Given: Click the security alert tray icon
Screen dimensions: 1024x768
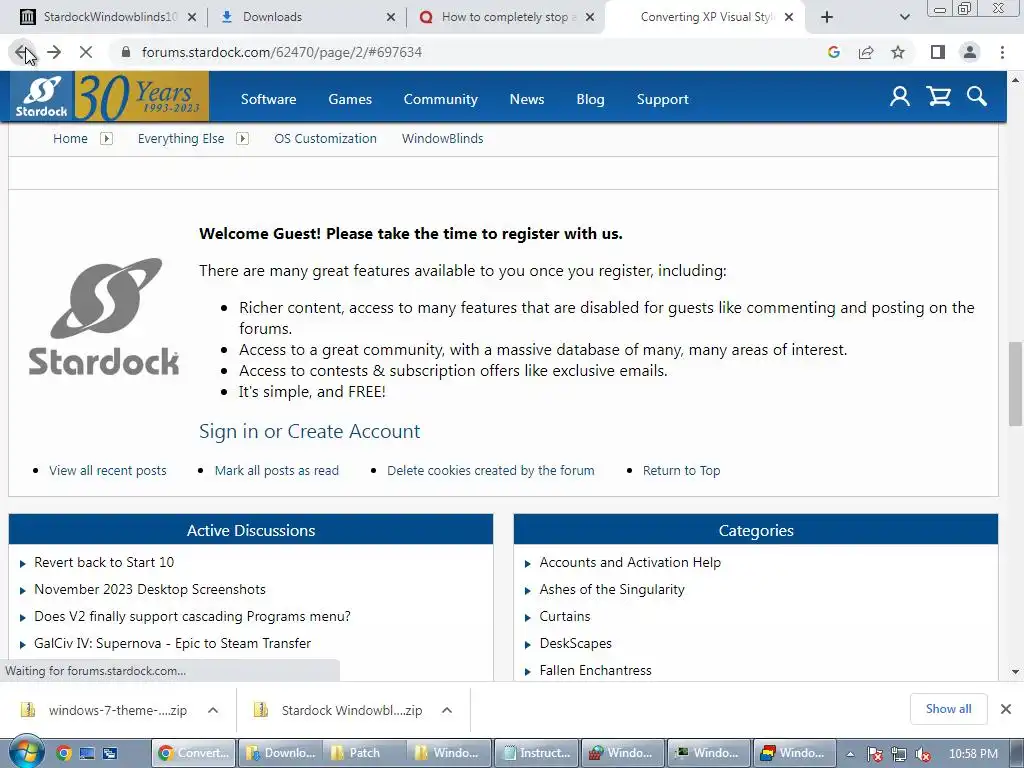Looking at the screenshot, I should (875, 754).
